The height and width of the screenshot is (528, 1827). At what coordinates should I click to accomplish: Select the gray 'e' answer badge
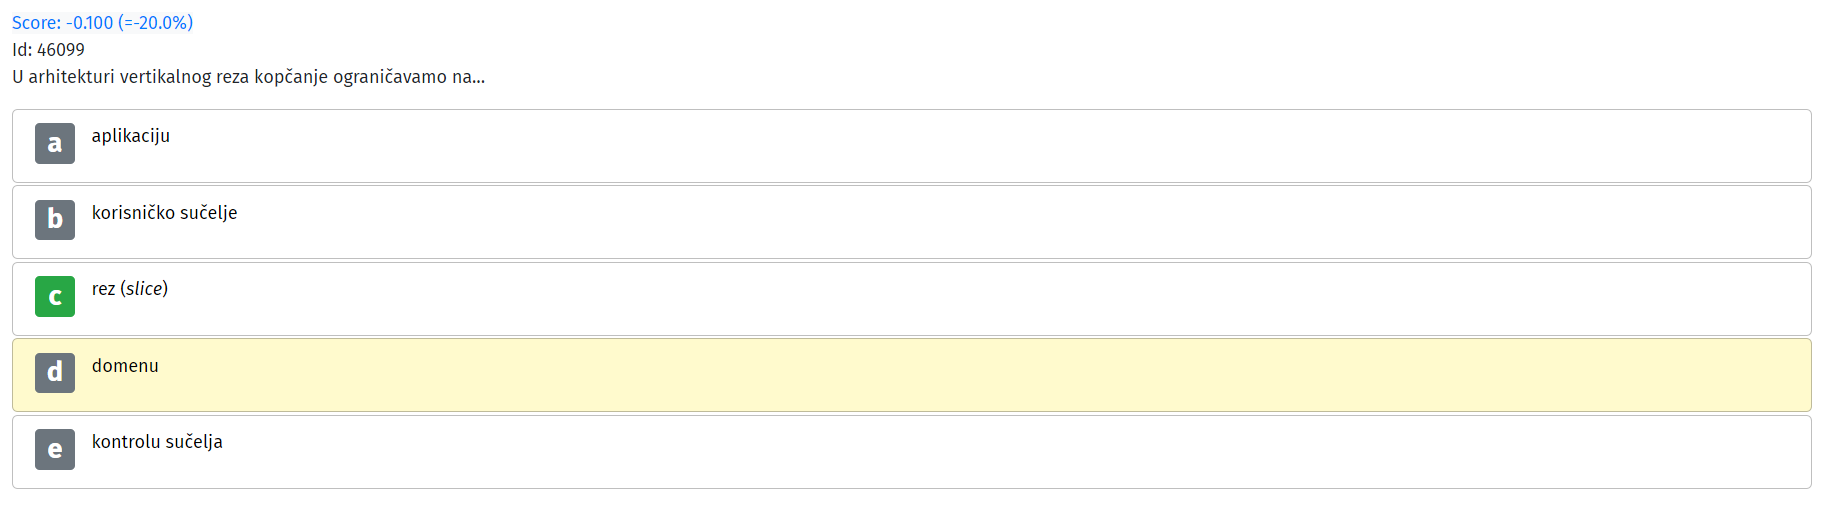55,449
